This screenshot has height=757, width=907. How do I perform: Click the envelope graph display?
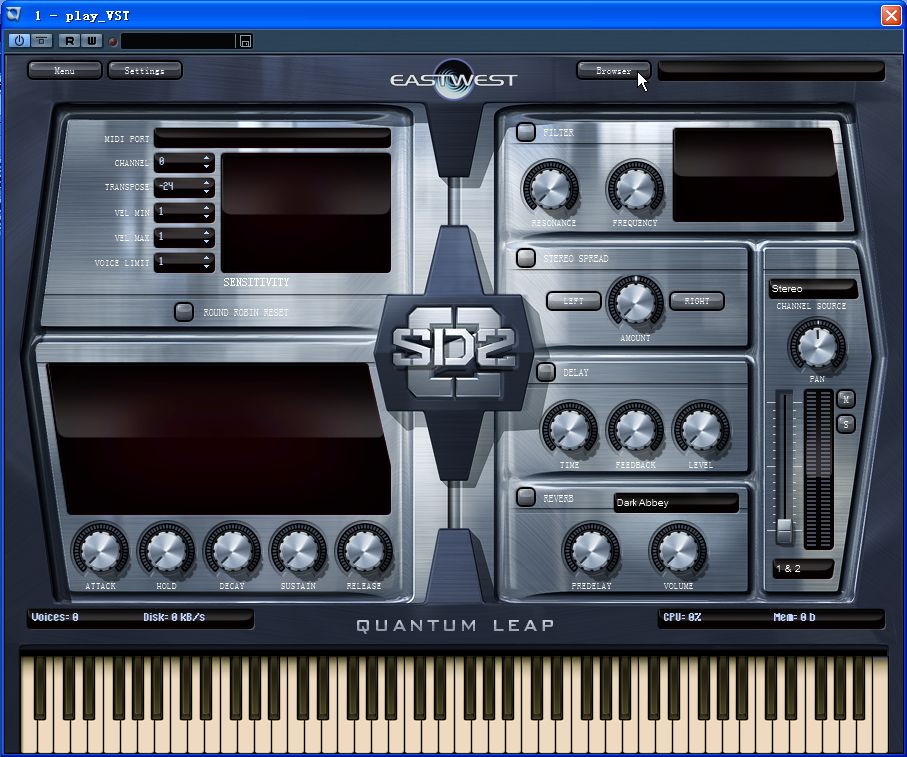pyautogui.click(x=219, y=439)
